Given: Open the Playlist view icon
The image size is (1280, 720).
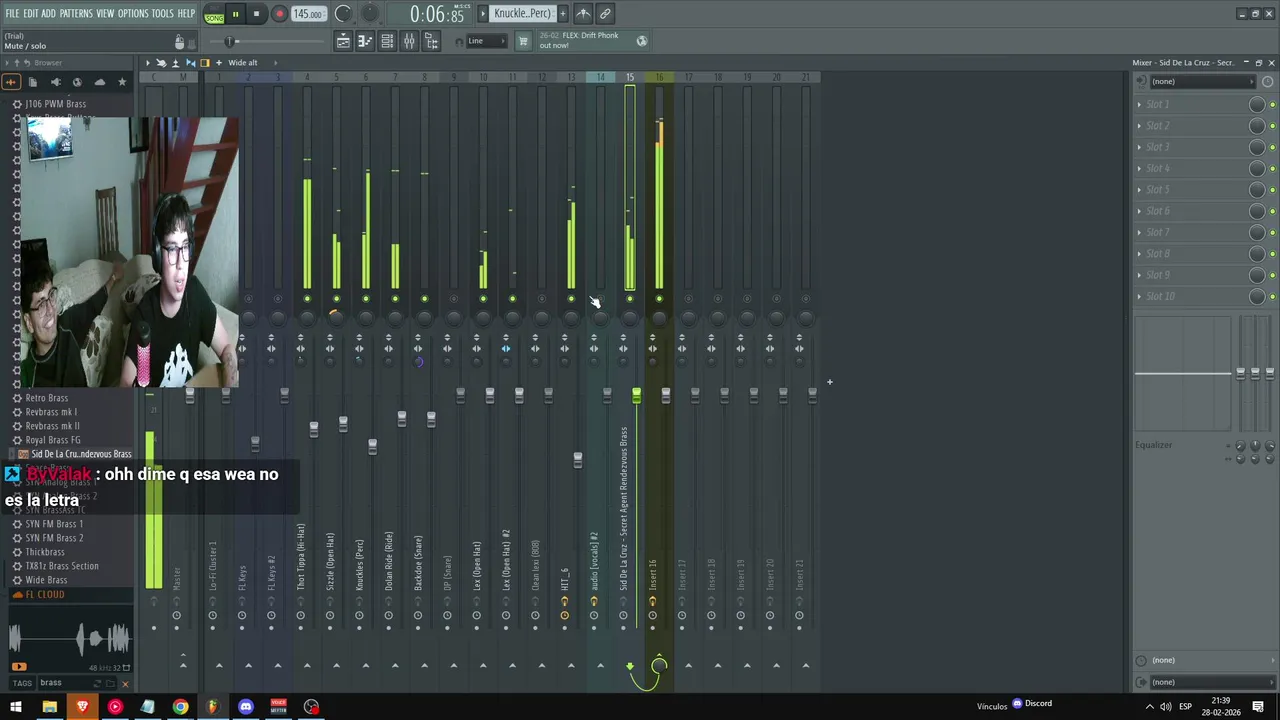Looking at the screenshot, I should [x=343, y=41].
